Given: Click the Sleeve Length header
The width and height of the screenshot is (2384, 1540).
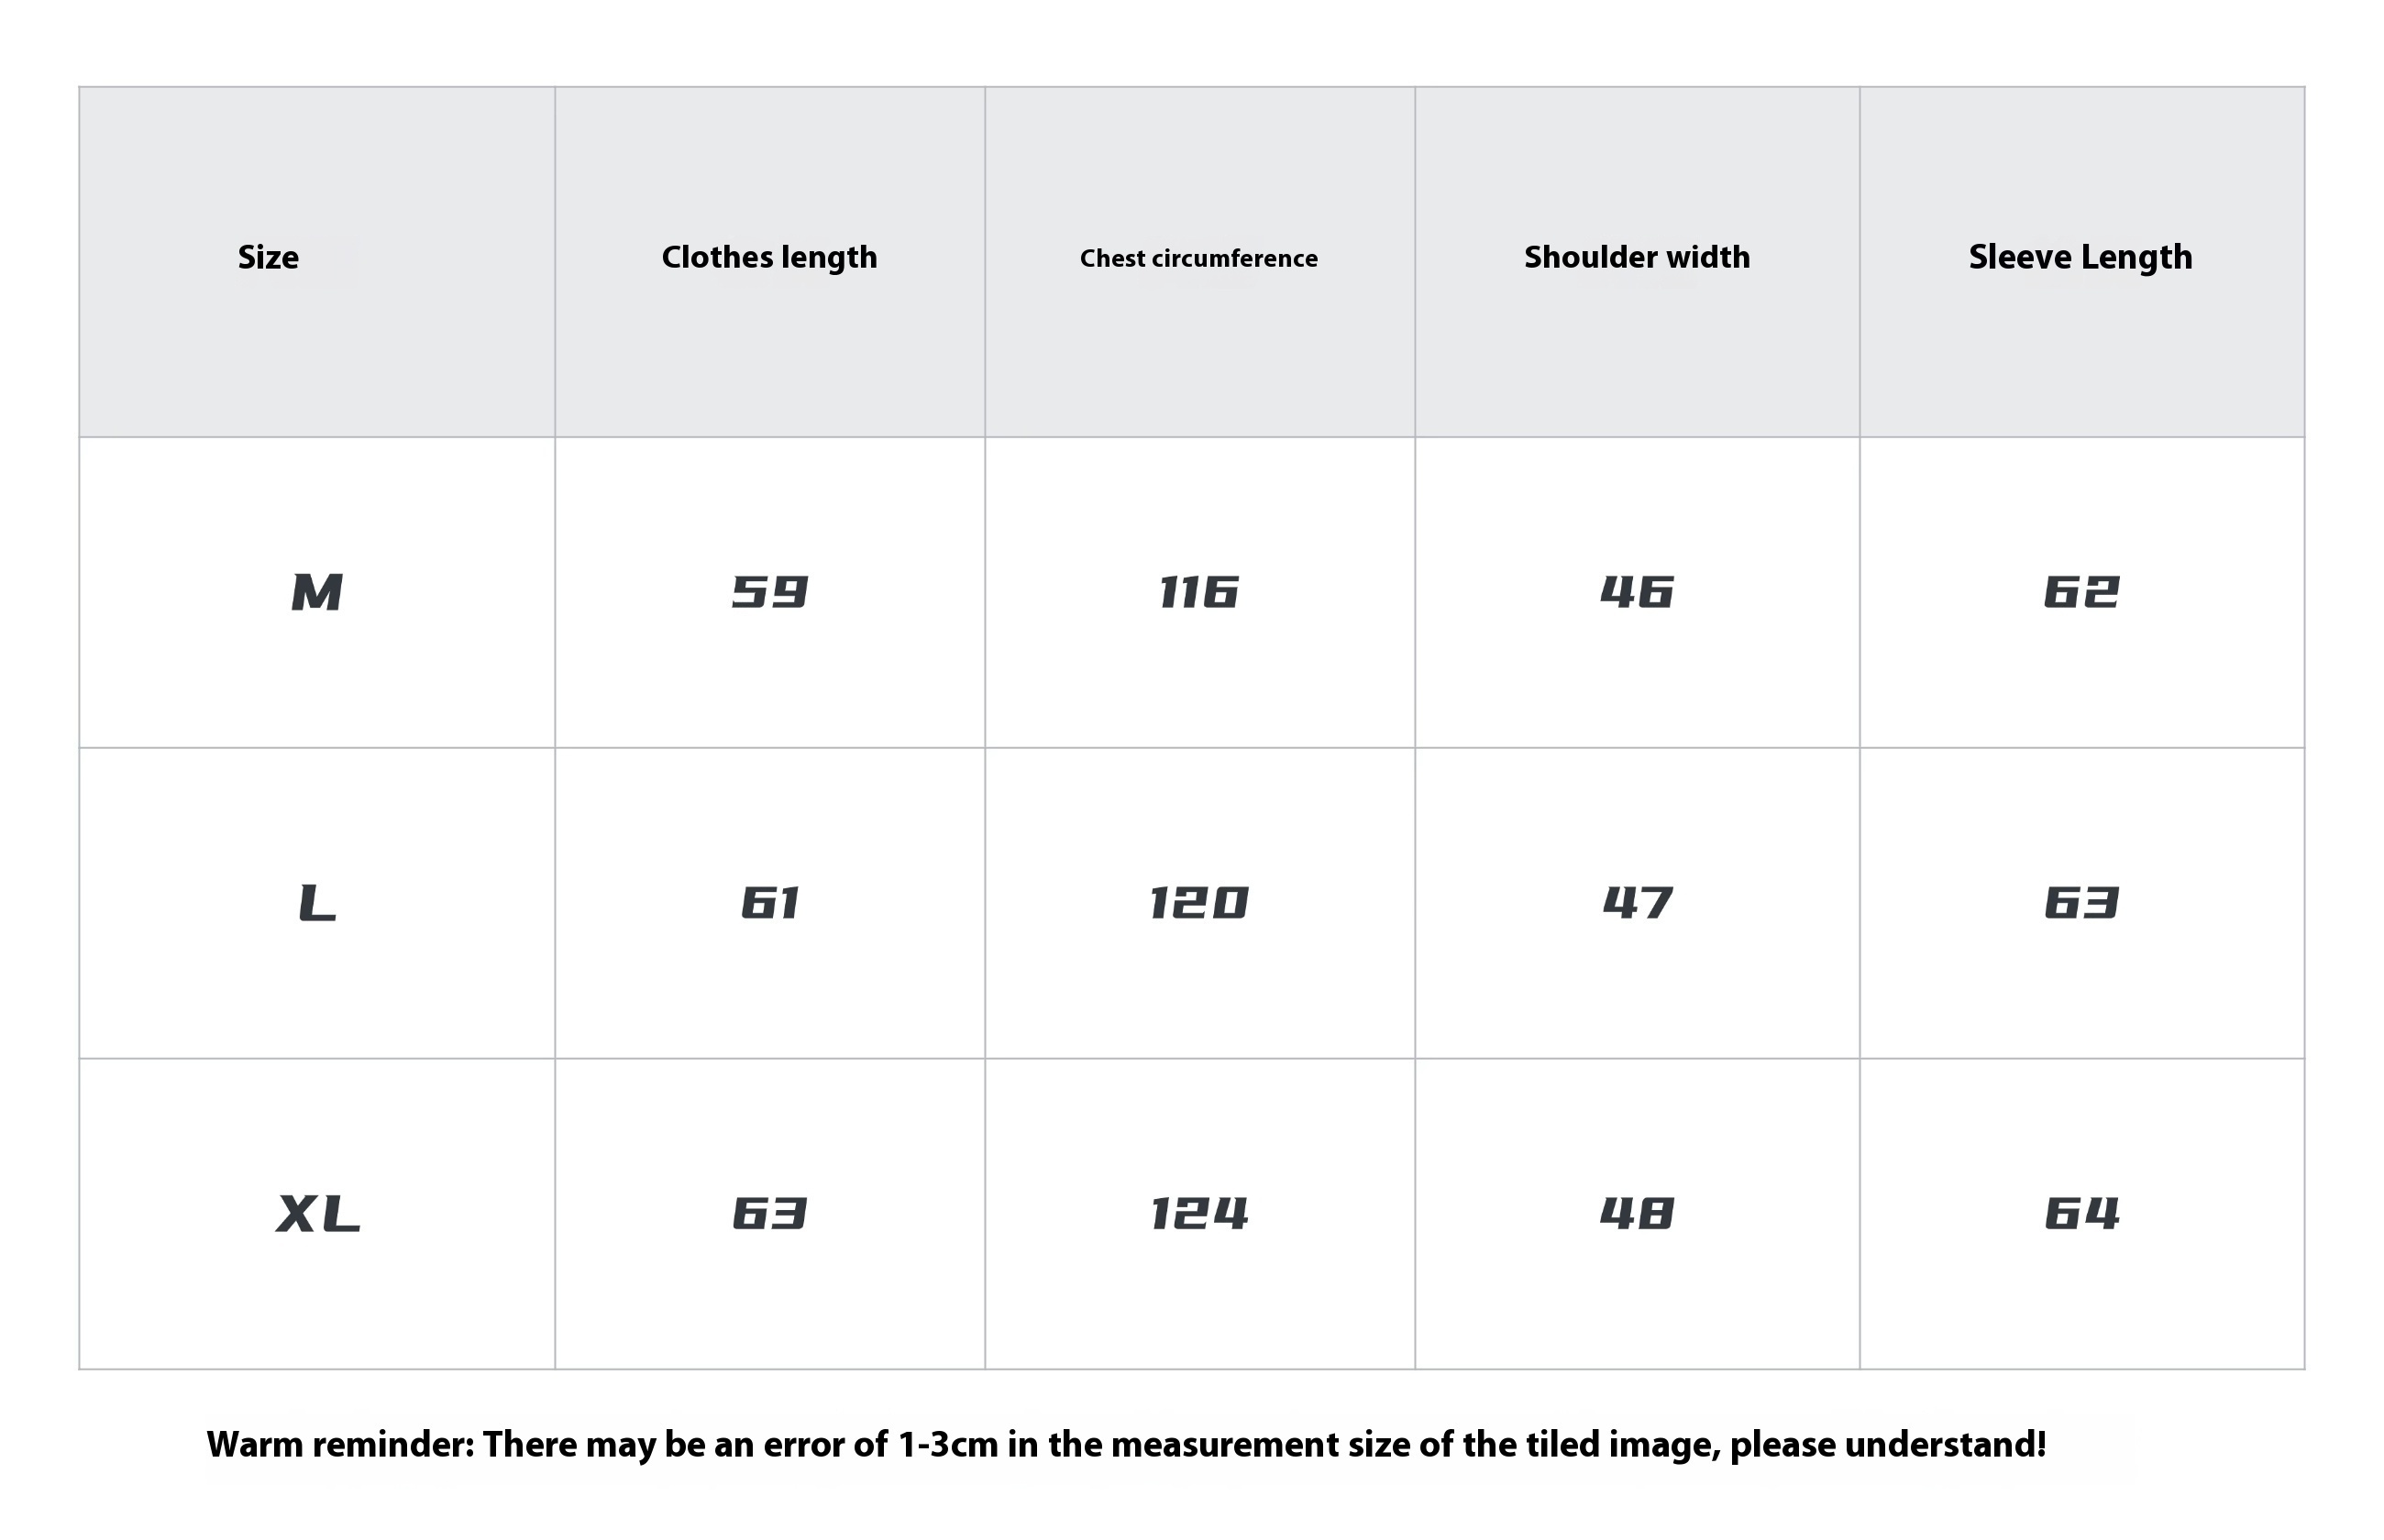Looking at the screenshot, I should pyautogui.click(x=2080, y=258).
